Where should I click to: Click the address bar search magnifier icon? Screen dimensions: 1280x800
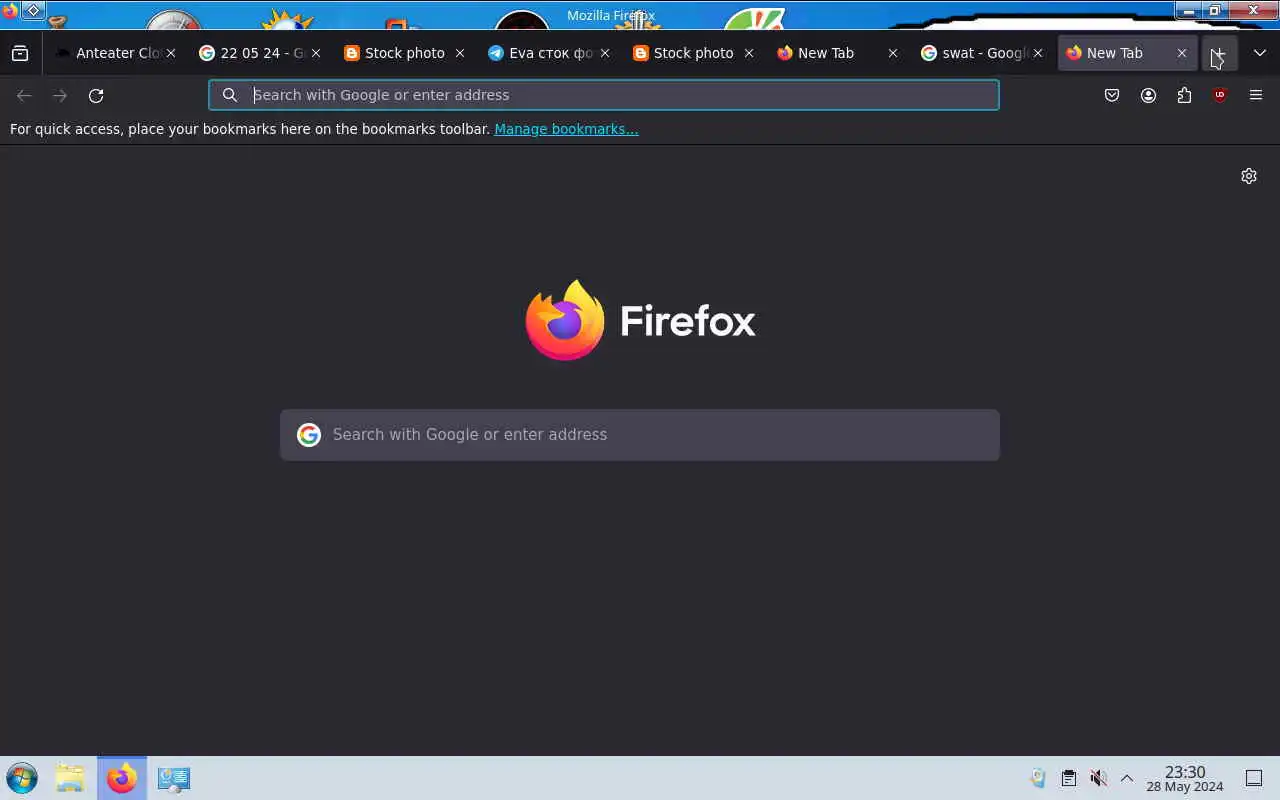pyautogui.click(x=230, y=95)
